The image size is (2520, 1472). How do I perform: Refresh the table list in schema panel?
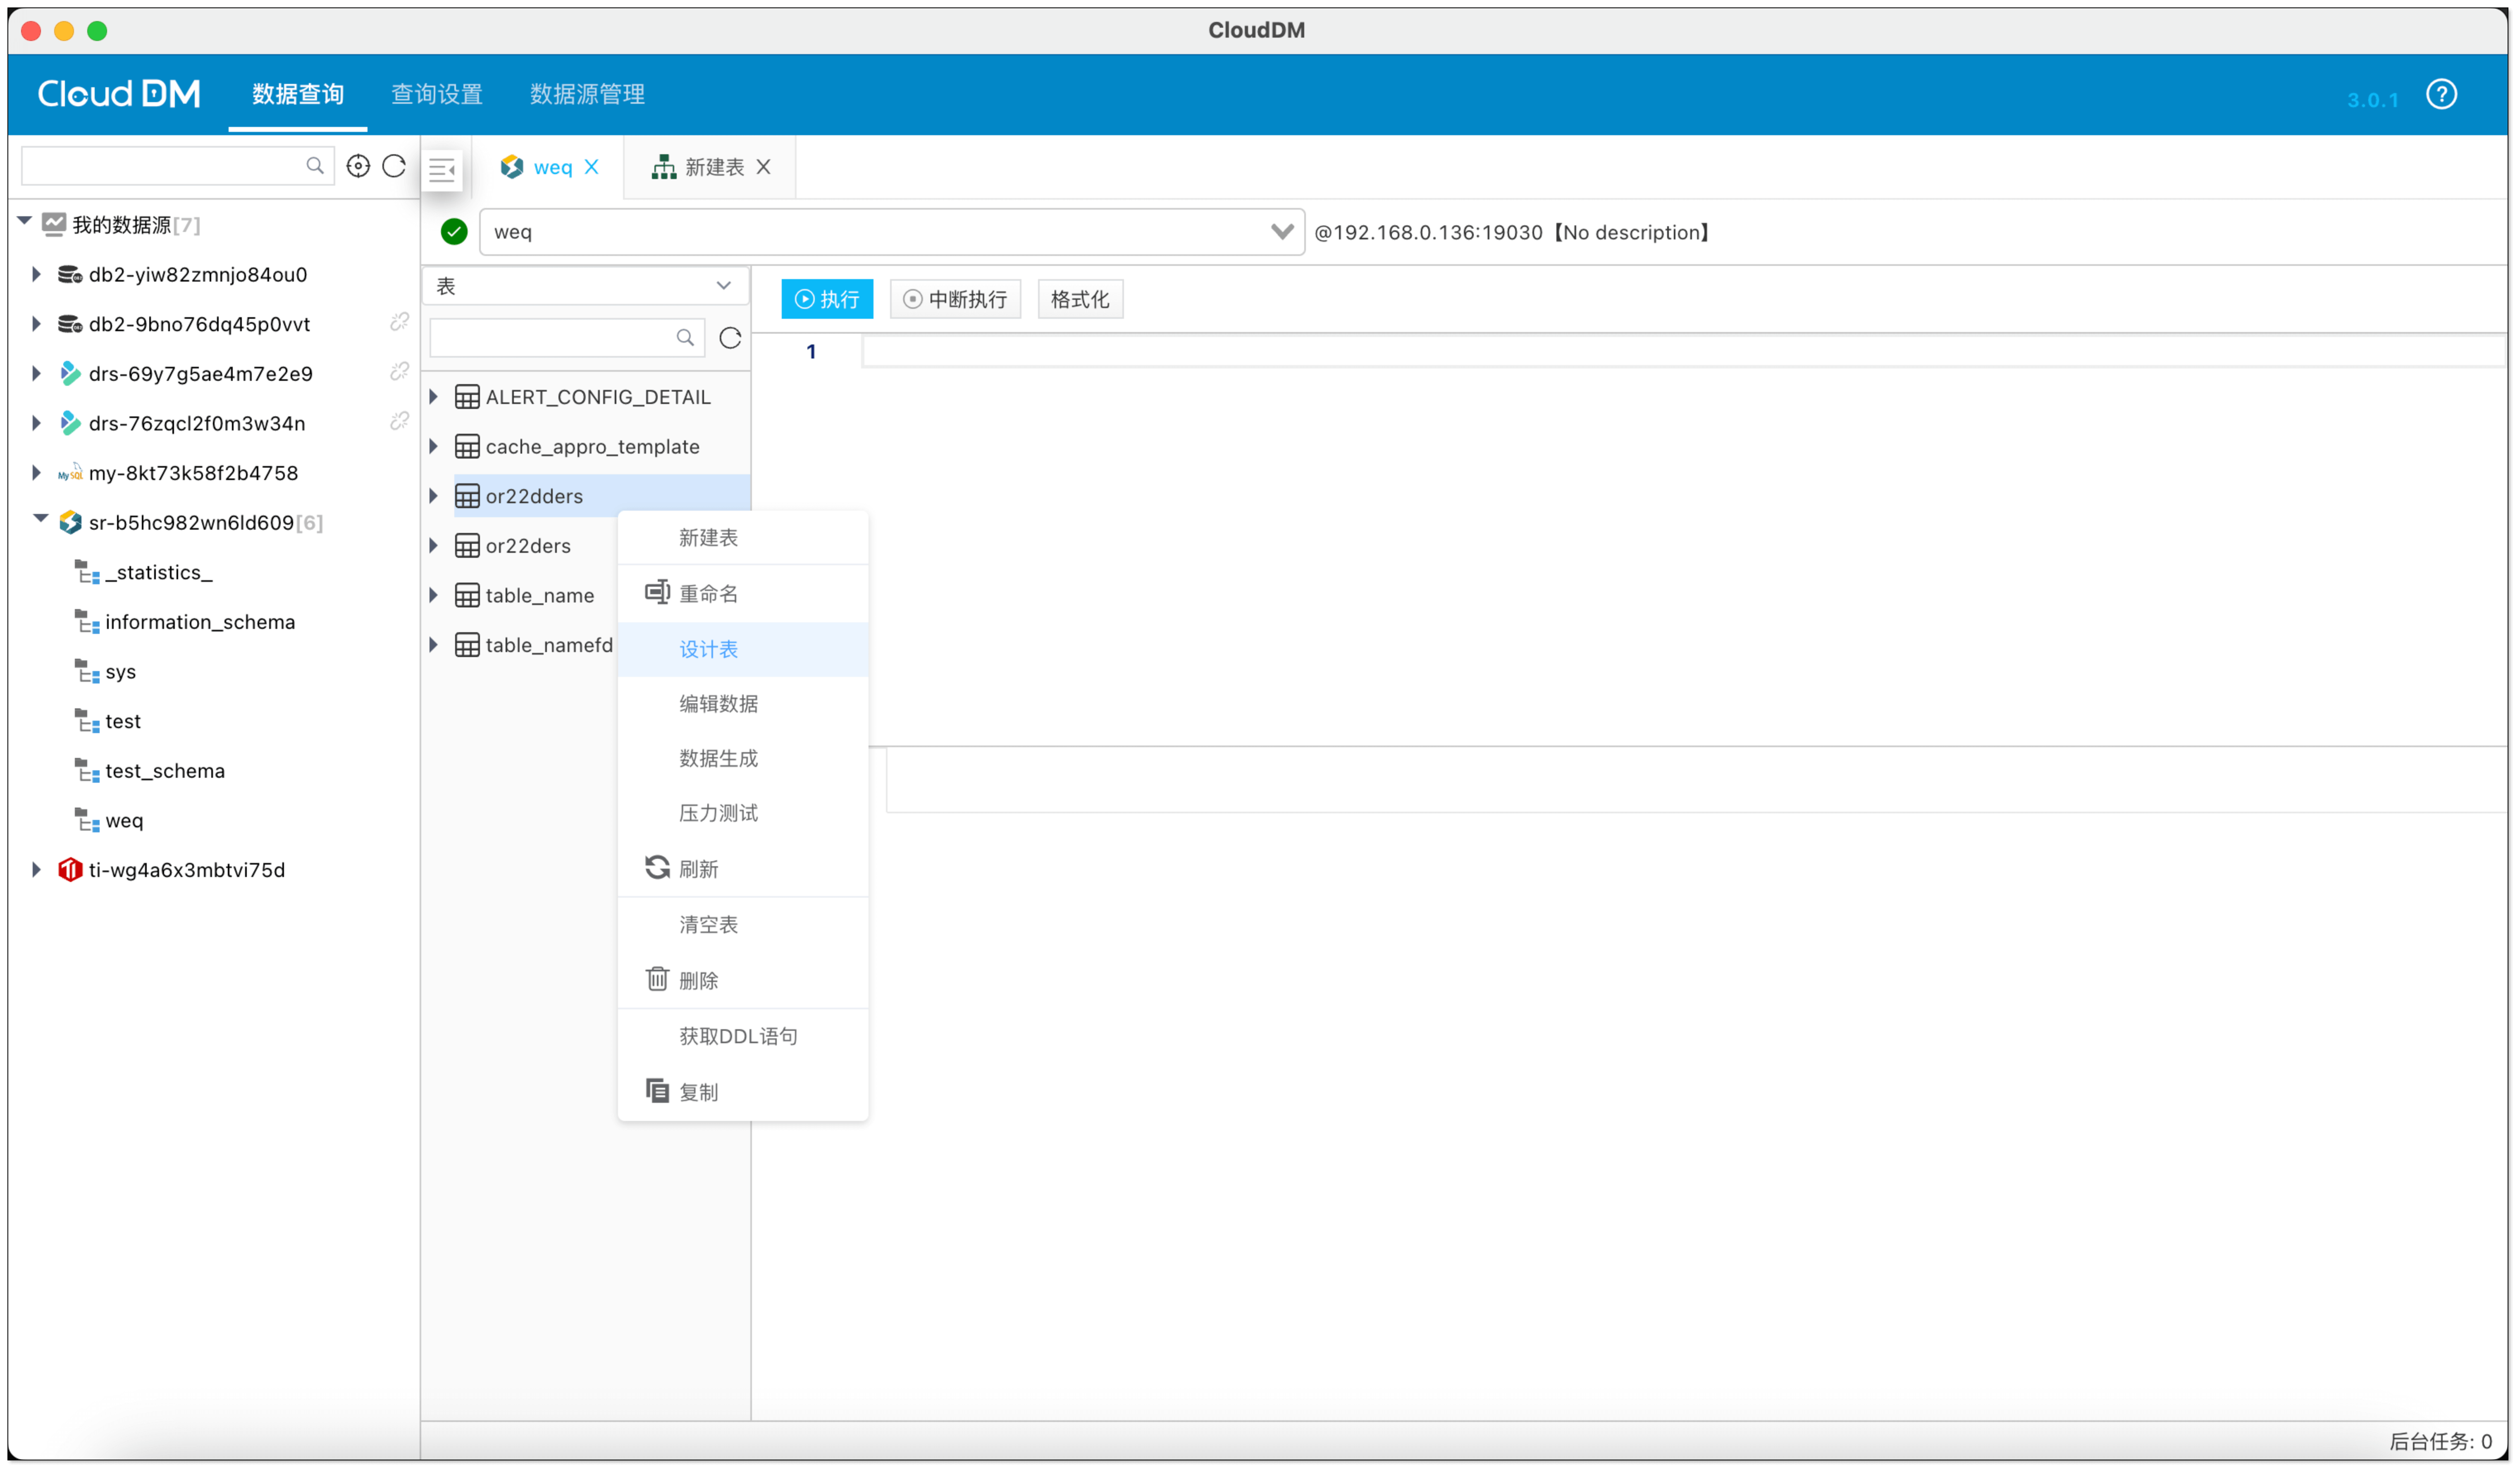point(730,338)
